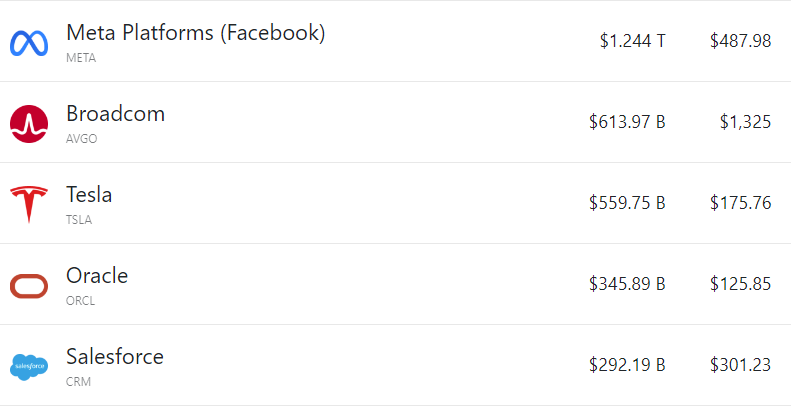Click Meta's $1.244 T market cap
791x410 pixels.
tap(632, 41)
